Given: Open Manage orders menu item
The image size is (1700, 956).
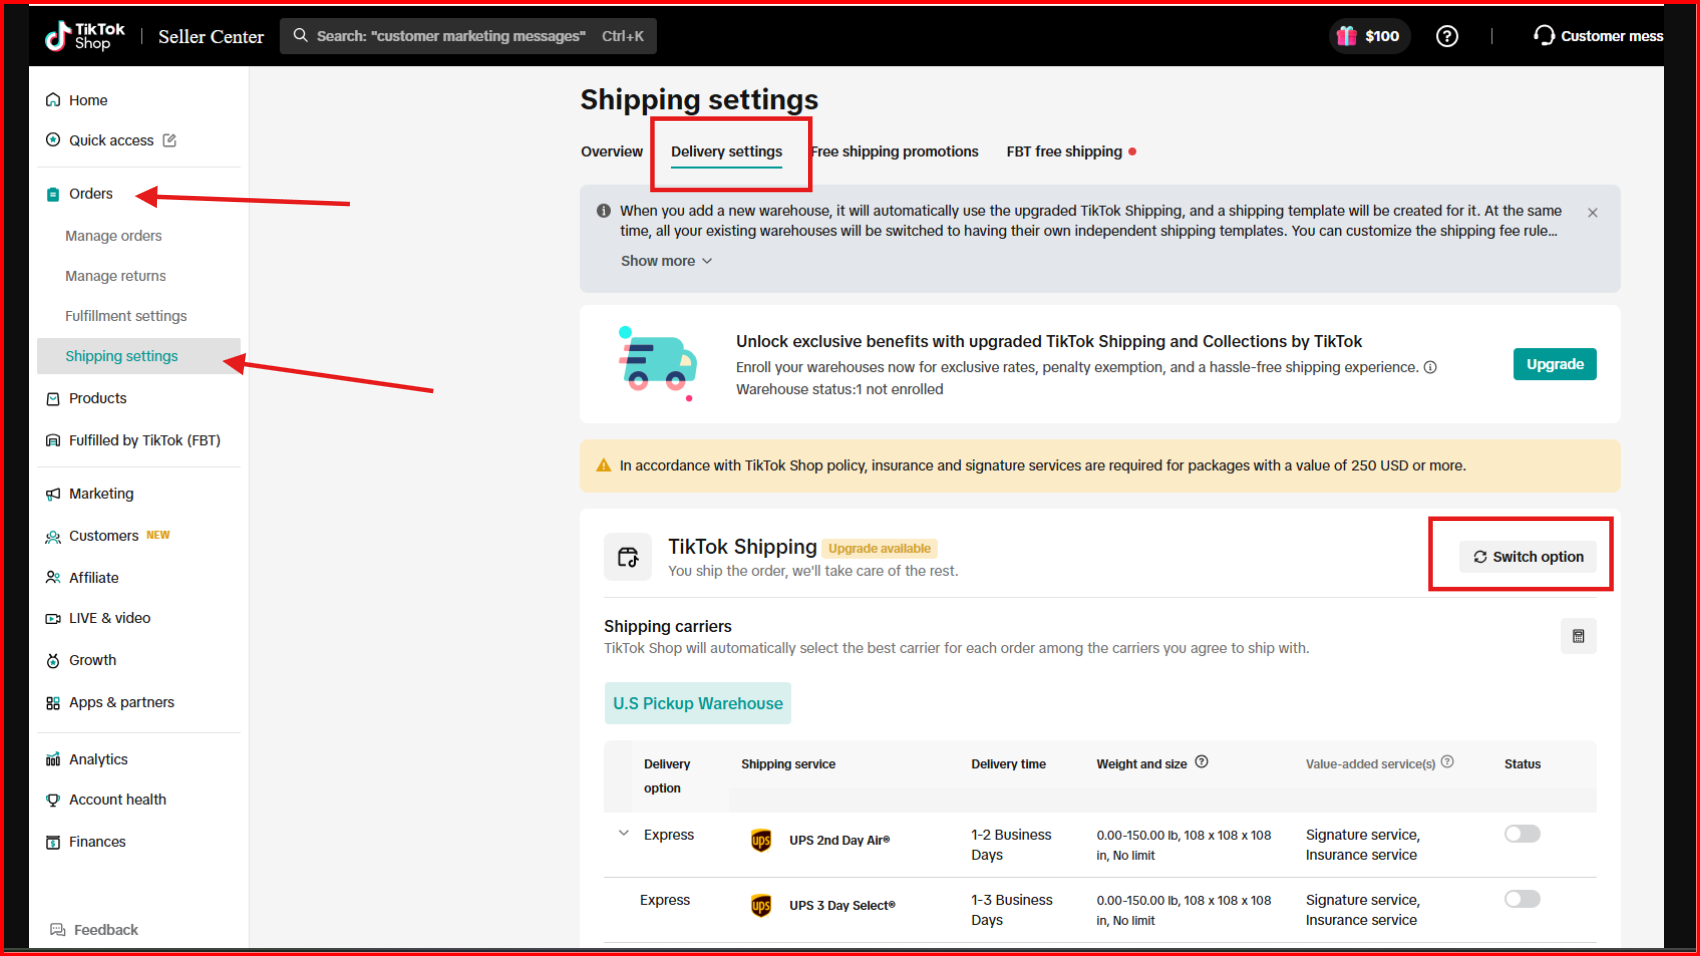Looking at the screenshot, I should pyautogui.click(x=113, y=236).
